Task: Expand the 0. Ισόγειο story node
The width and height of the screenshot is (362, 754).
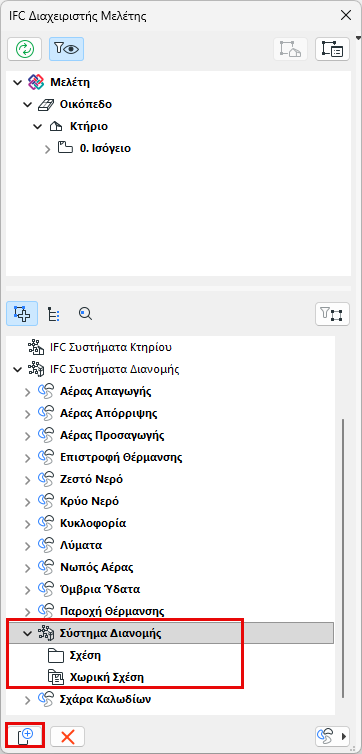Action: 47,149
